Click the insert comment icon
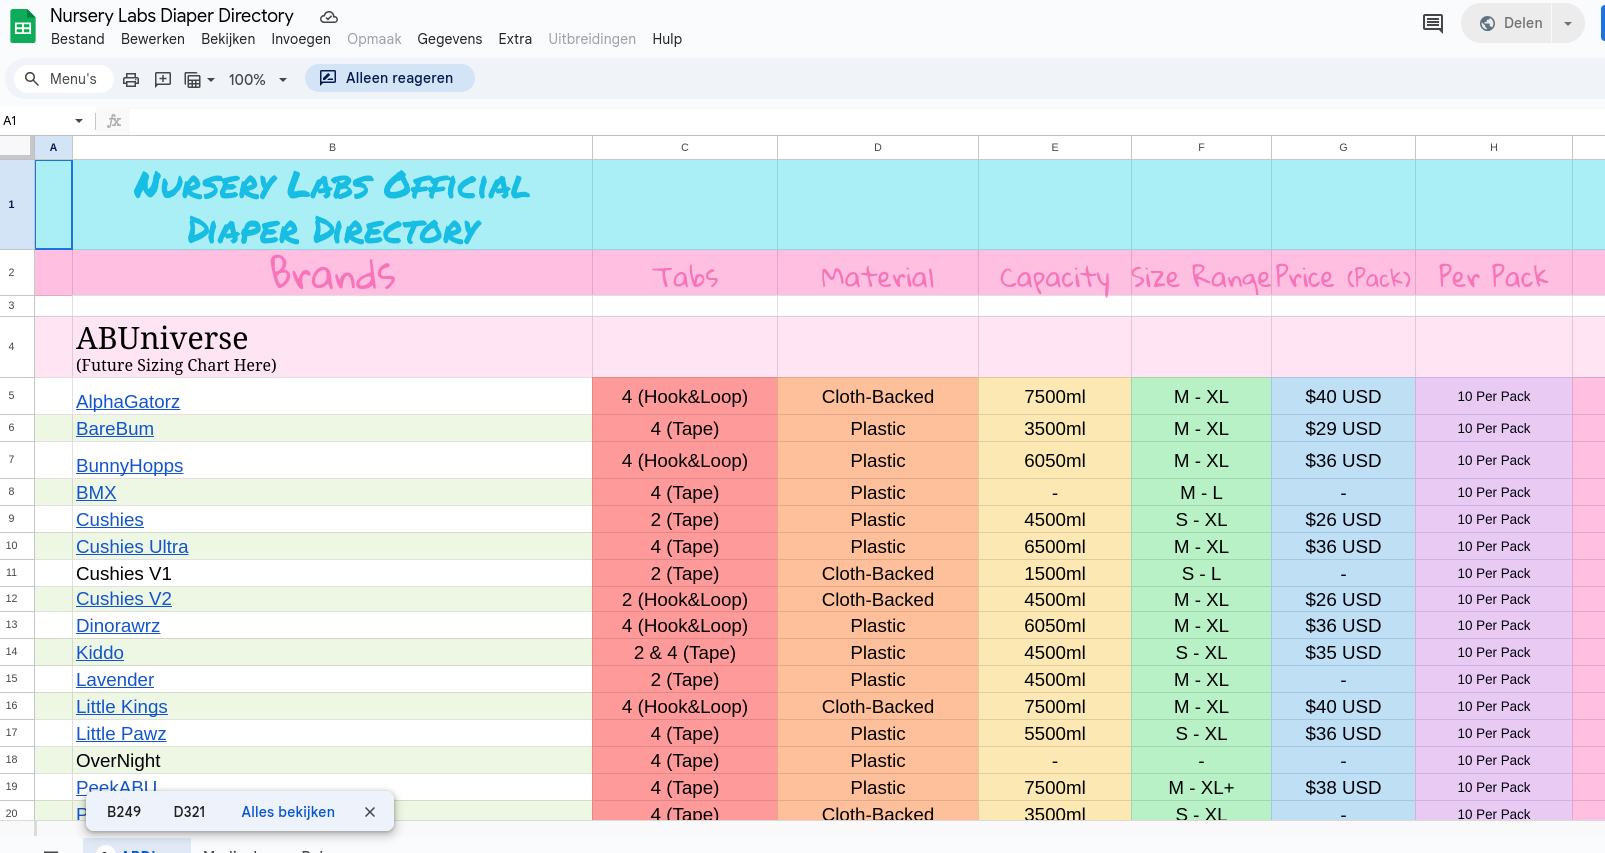Image resolution: width=1605 pixels, height=853 pixels. coord(163,80)
